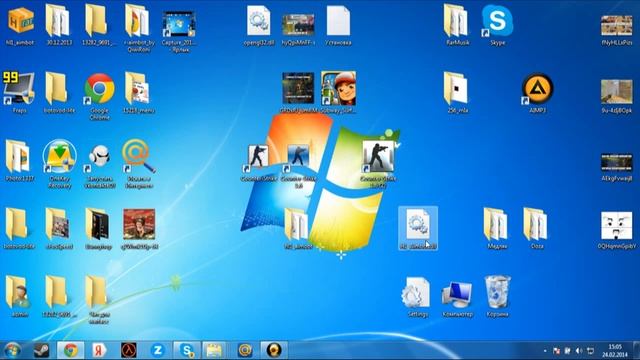Image resolution: width=640 pixels, height=360 pixels.
Task: Show hidden system tray icons
Action: tap(545, 351)
